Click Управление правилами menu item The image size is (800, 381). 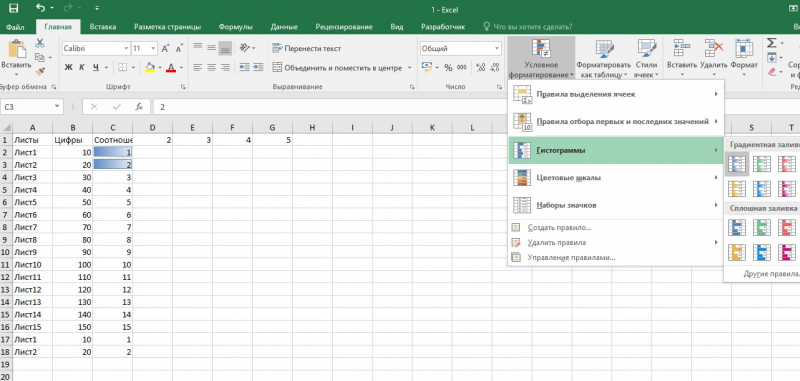(616, 258)
